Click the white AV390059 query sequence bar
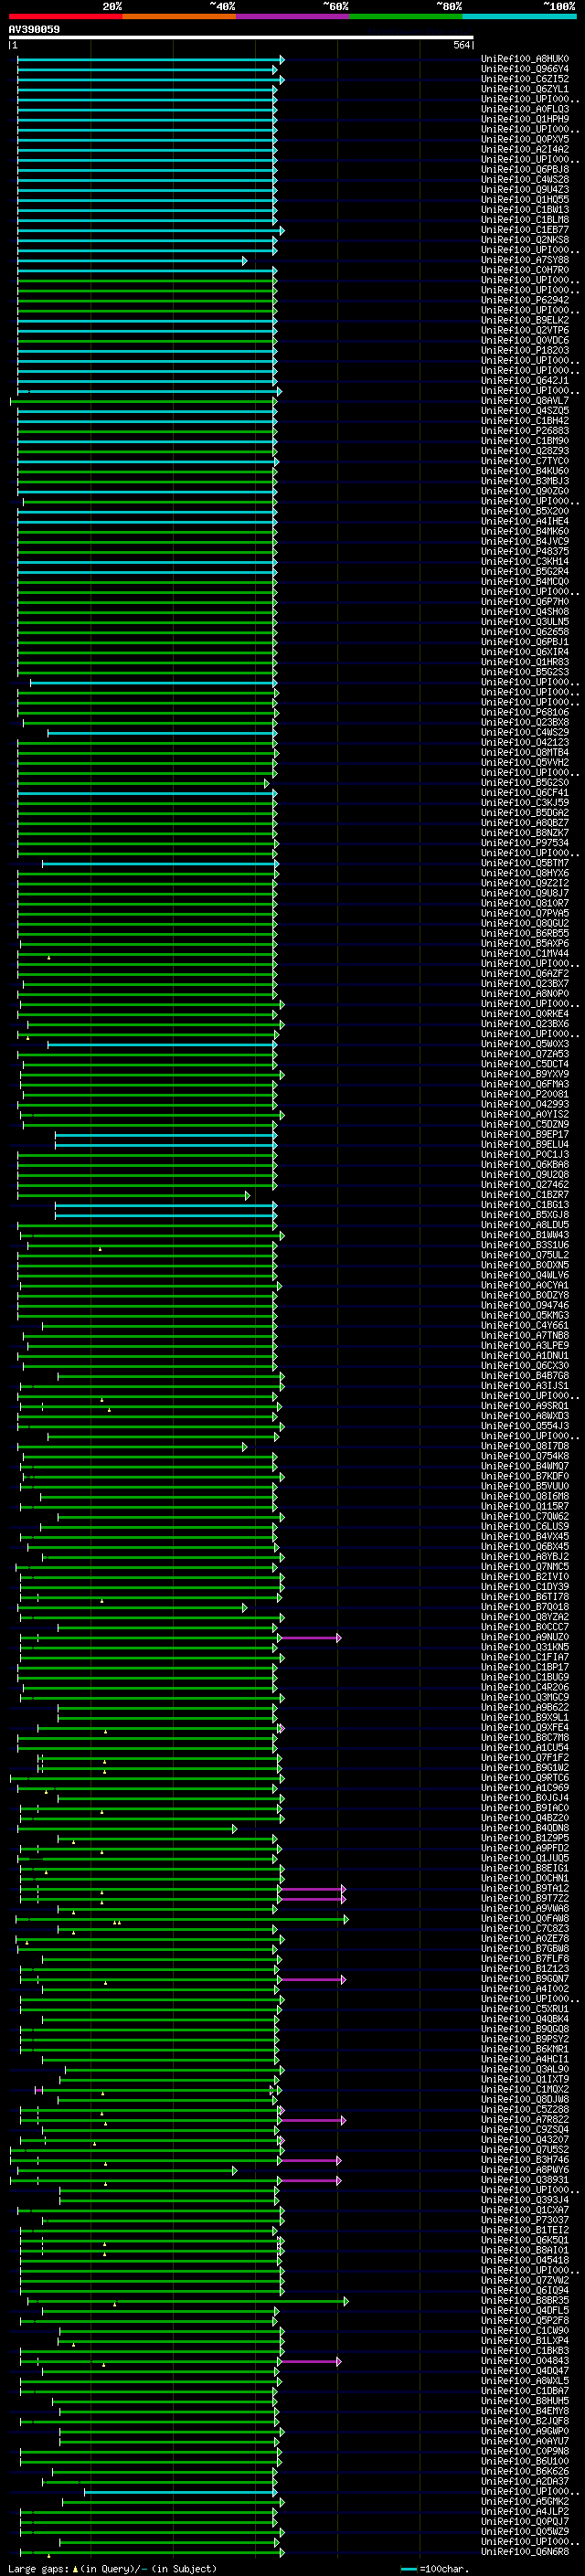This screenshot has width=585, height=2576. click(241, 38)
